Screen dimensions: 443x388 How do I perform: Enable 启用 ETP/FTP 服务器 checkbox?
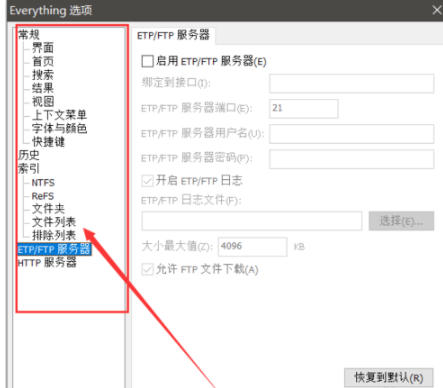(x=147, y=61)
